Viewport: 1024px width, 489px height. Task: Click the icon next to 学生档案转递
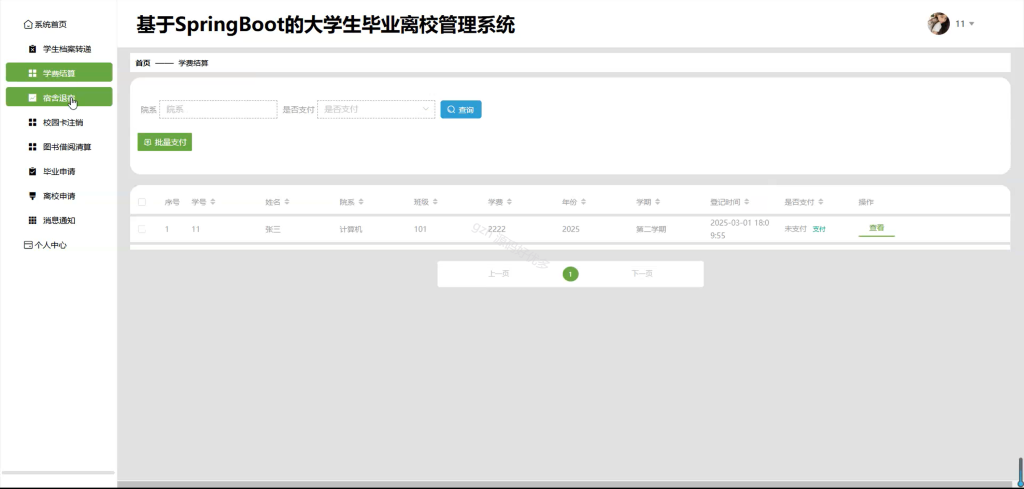pyautogui.click(x=33, y=49)
